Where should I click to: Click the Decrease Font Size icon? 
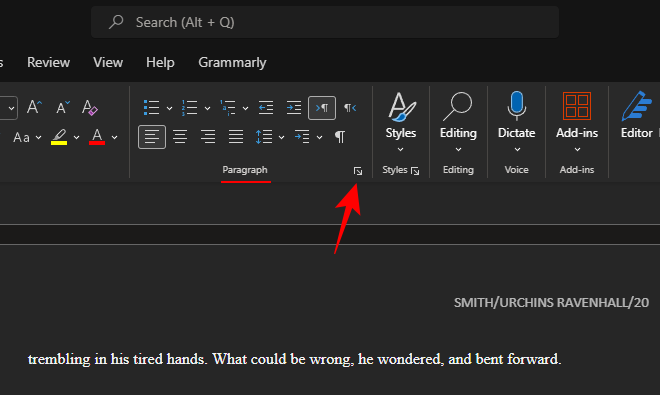[63, 107]
